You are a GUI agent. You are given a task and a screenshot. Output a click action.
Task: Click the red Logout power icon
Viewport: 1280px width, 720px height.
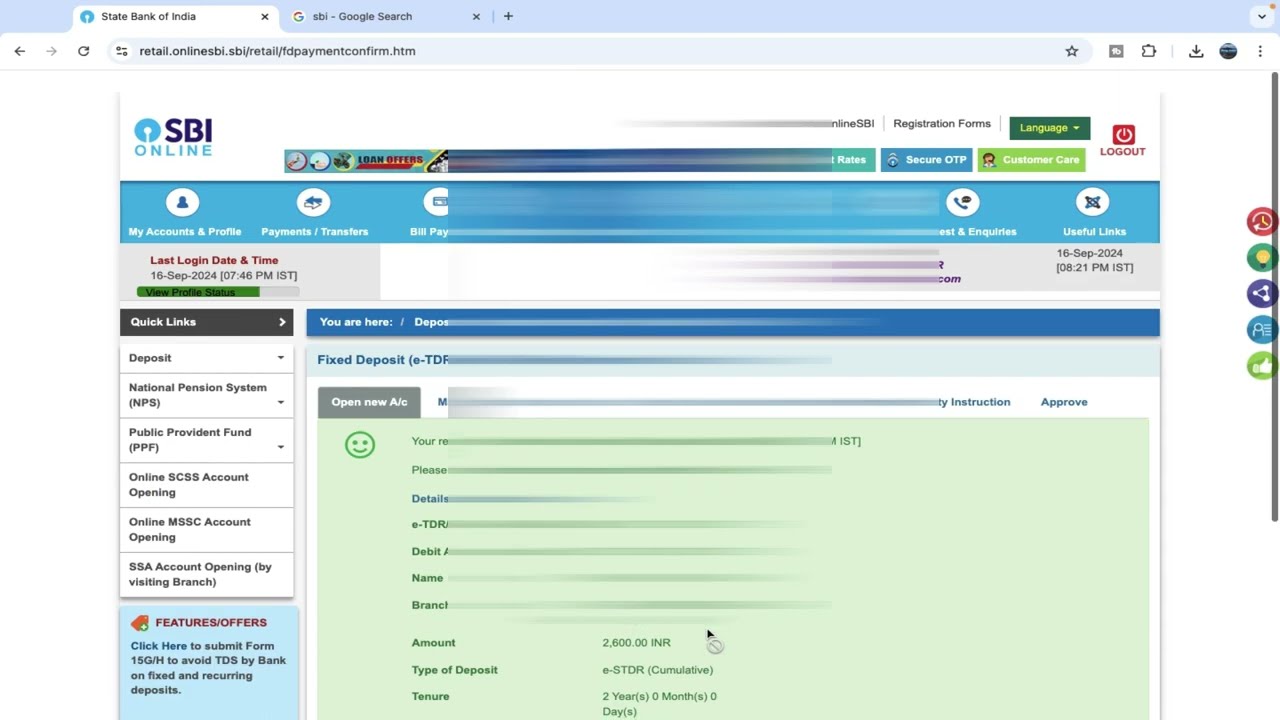[x=1123, y=135]
